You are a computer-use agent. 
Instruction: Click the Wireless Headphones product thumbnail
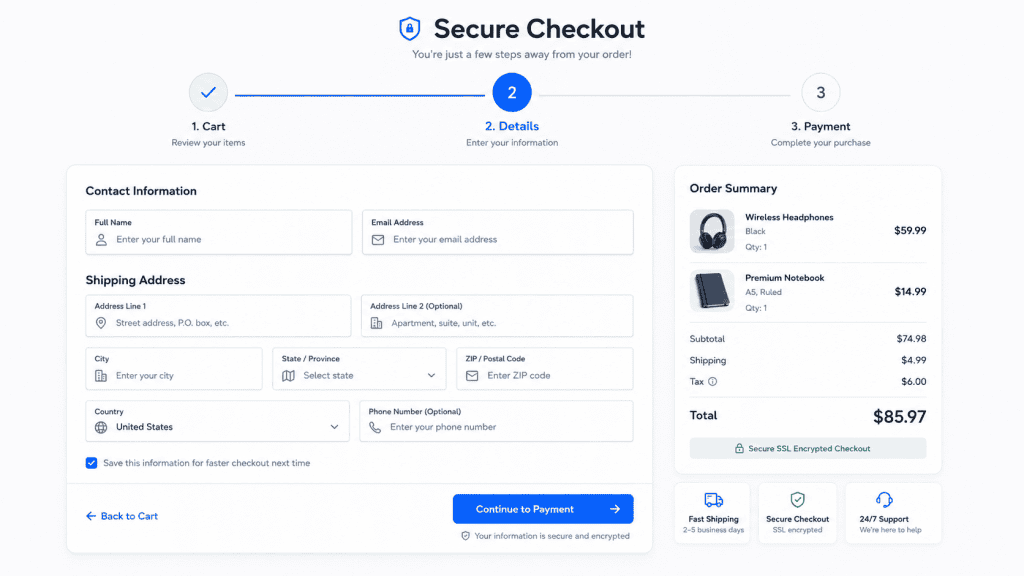(712, 231)
